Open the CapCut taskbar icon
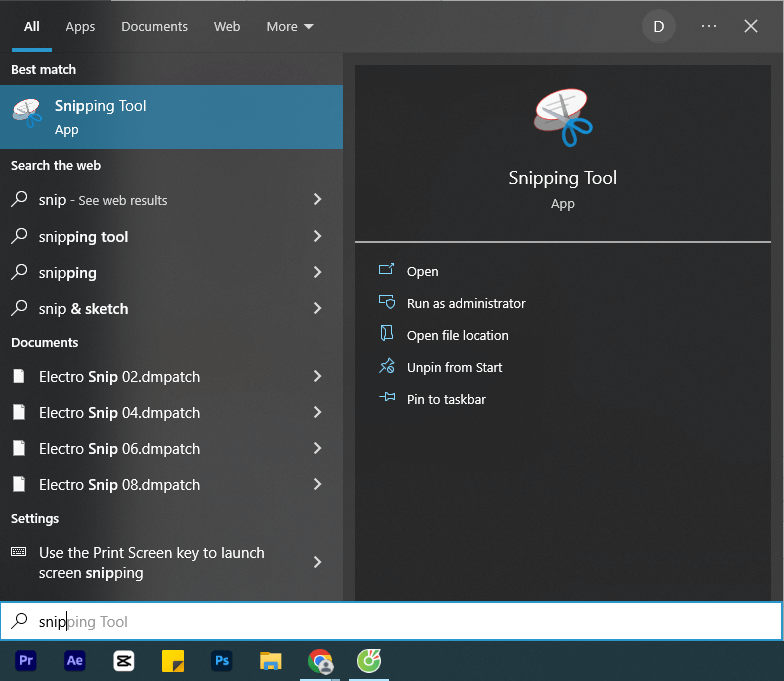The image size is (784, 681). (124, 660)
